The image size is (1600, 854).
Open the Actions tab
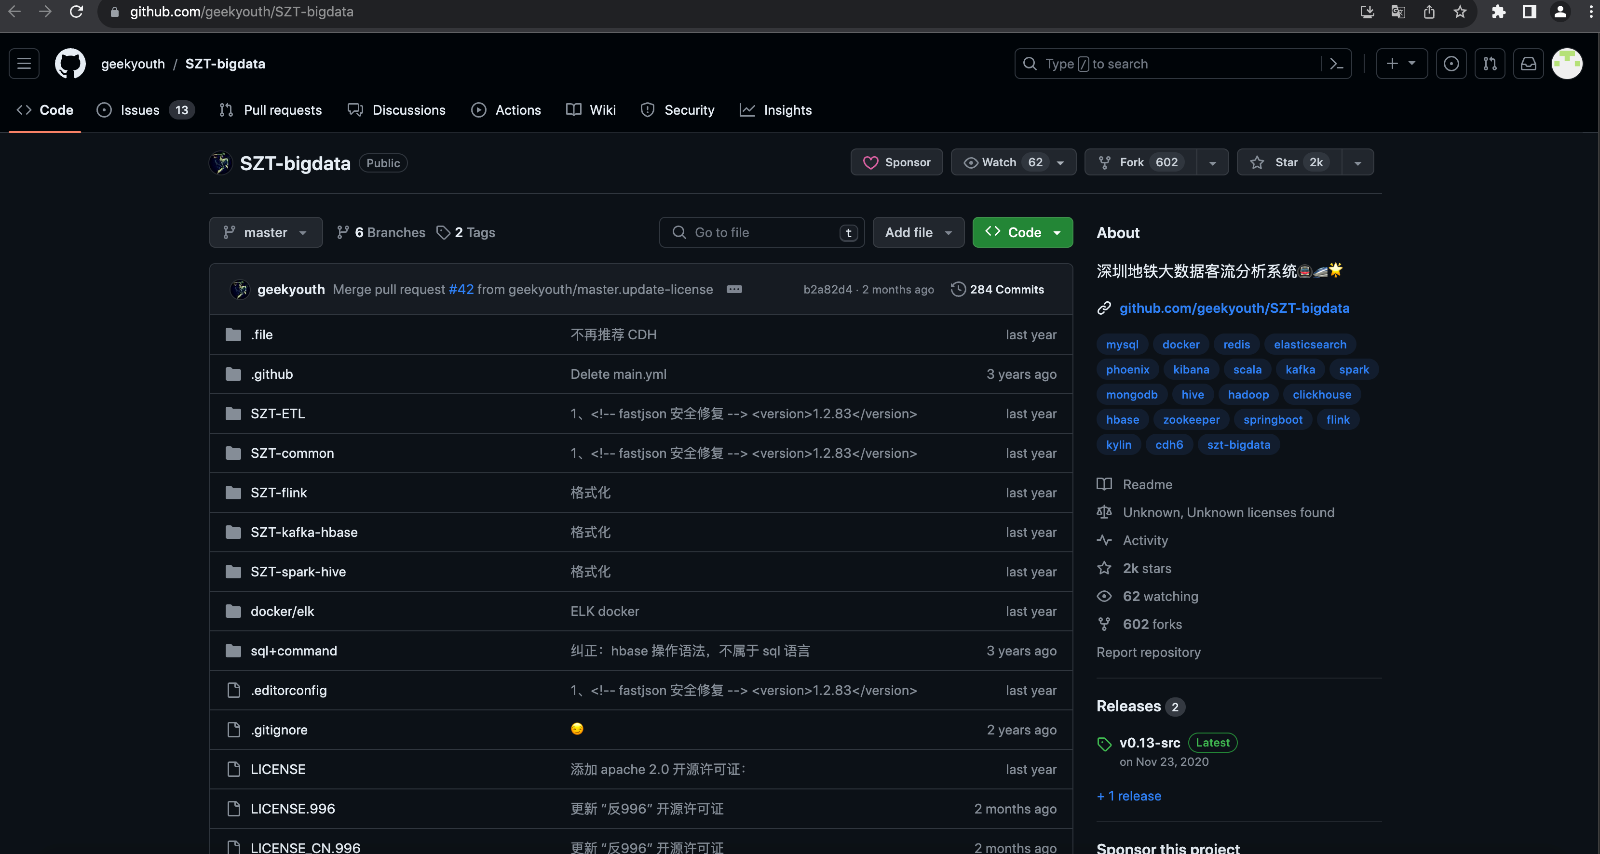[x=506, y=110]
